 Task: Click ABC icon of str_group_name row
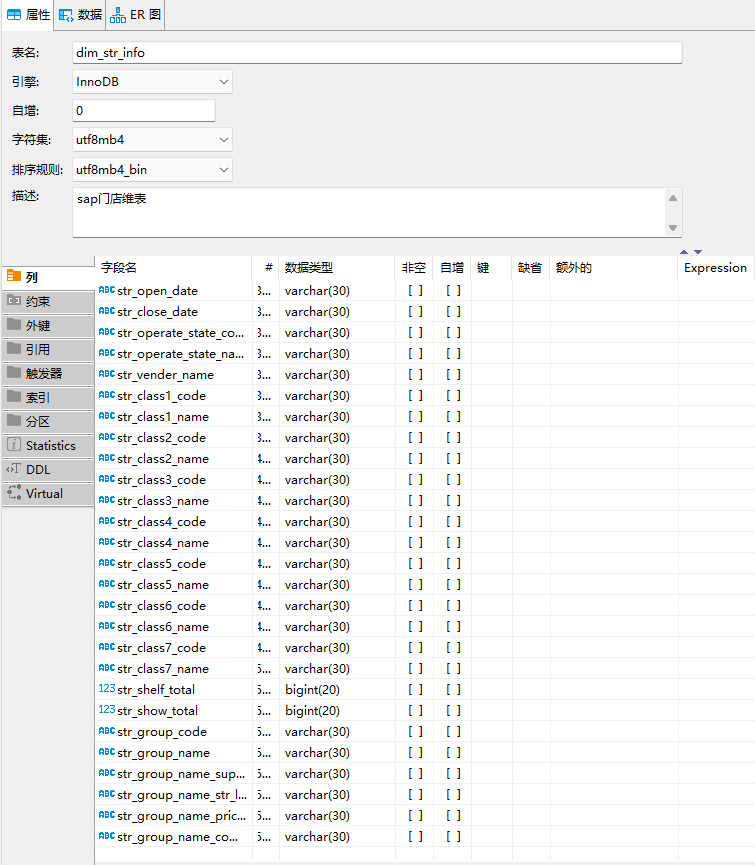pos(106,752)
